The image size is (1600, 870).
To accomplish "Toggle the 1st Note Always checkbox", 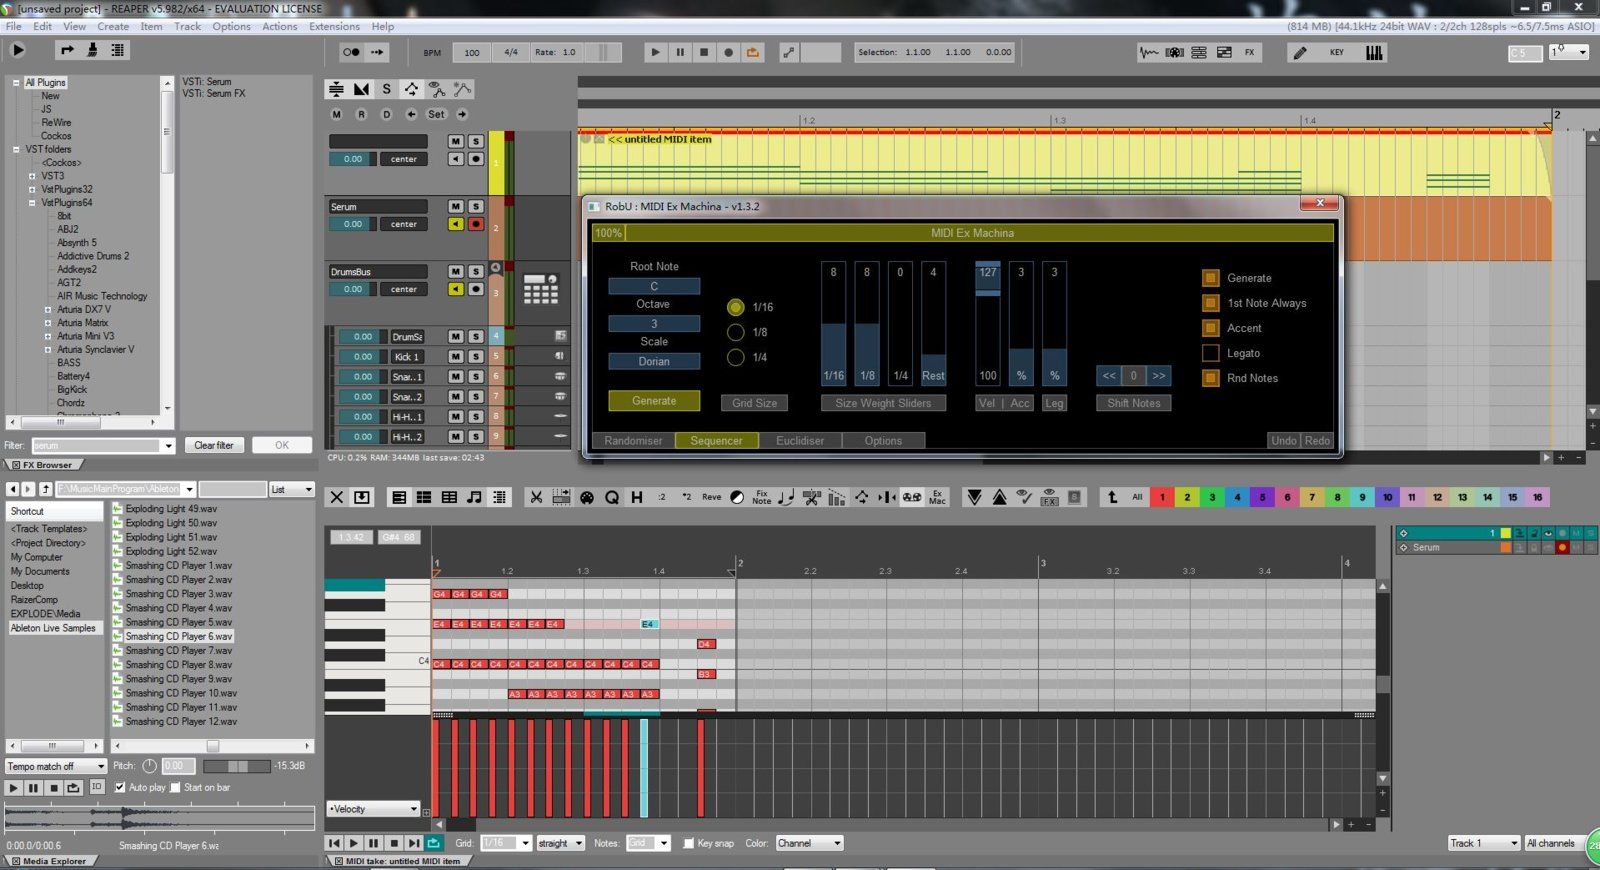I will point(1210,303).
